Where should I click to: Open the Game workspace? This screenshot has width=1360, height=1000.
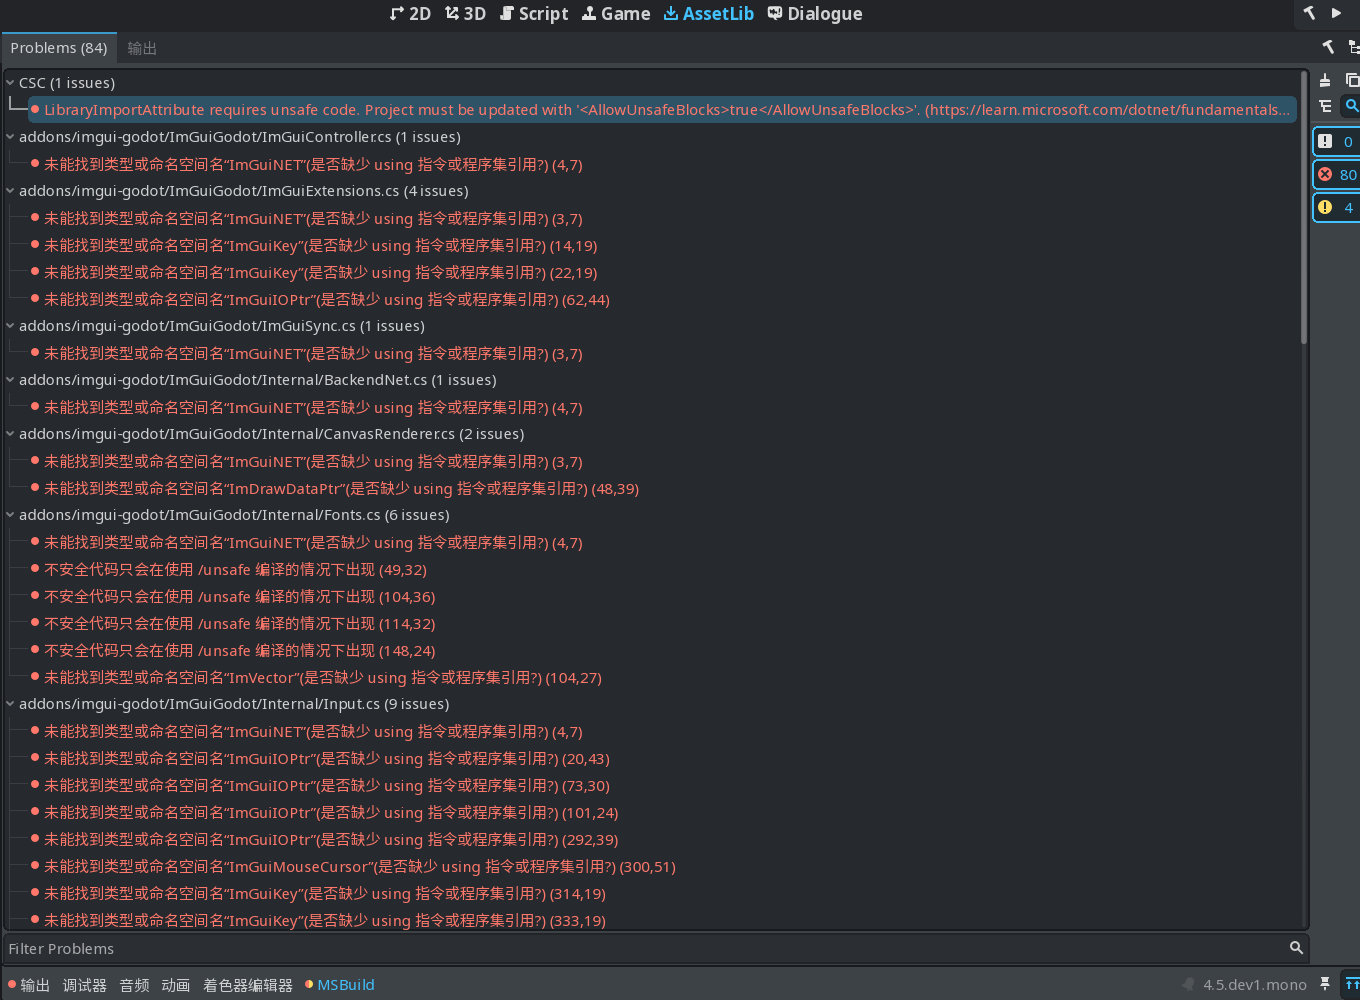(x=616, y=14)
